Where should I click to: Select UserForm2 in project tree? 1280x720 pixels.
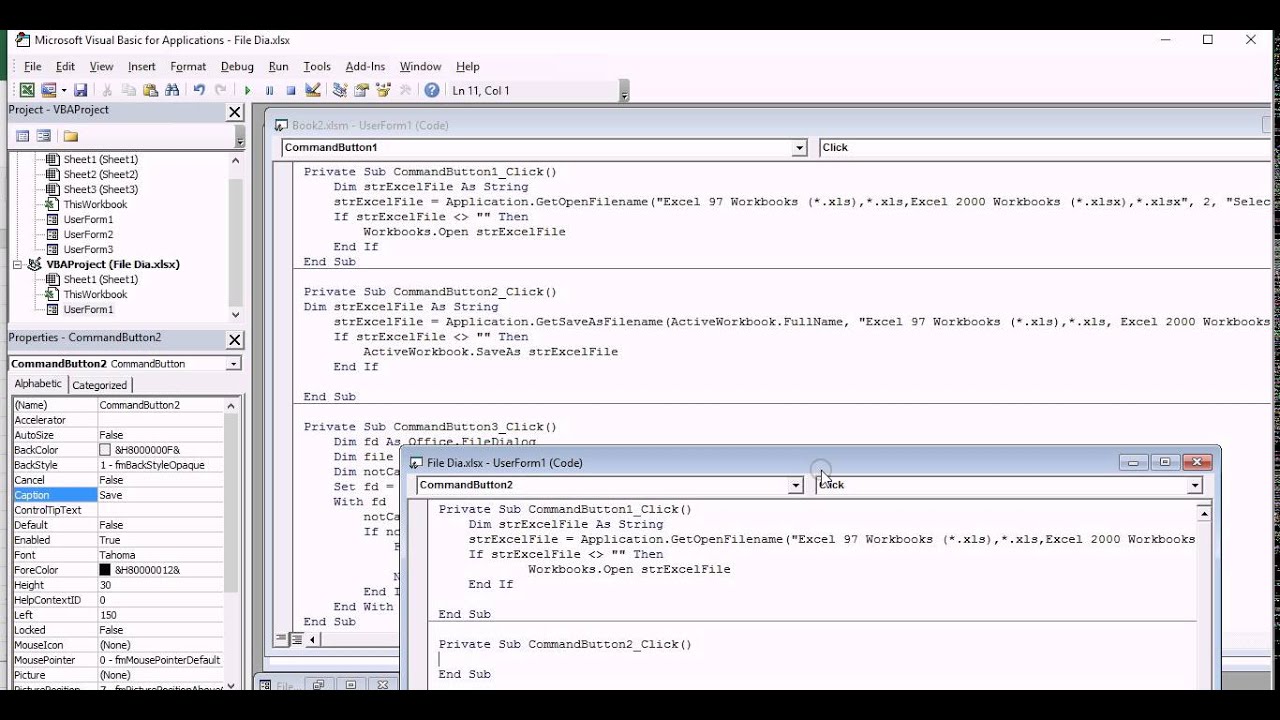point(88,234)
